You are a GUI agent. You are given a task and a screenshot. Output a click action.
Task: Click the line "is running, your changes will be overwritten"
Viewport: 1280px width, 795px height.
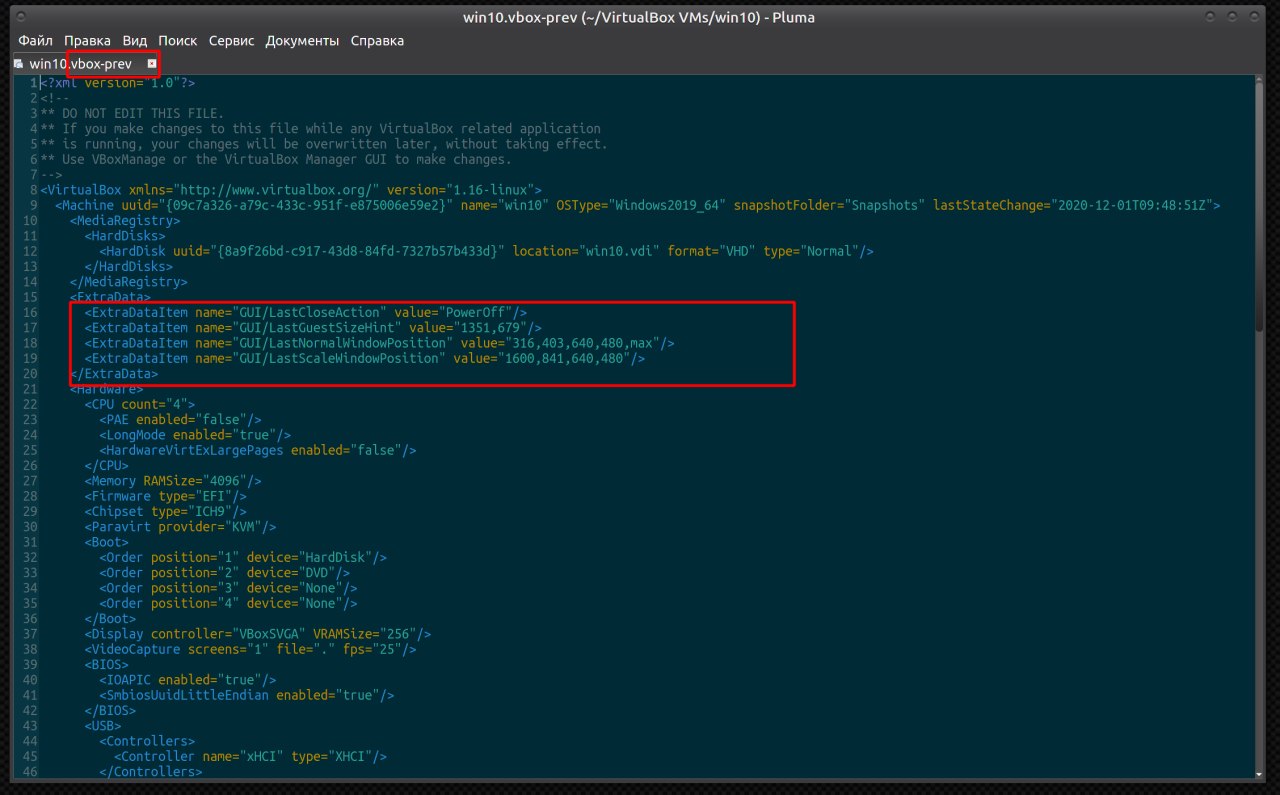(x=323, y=144)
